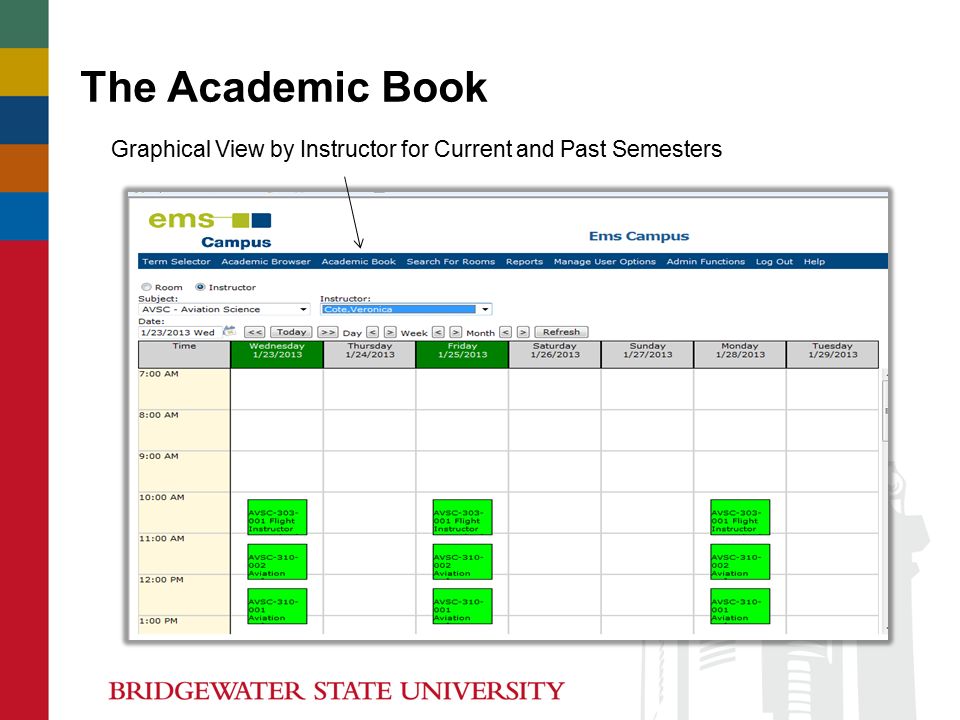Go back one Day with left arrow
This screenshot has height=720, width=960.
pos(372,332)
